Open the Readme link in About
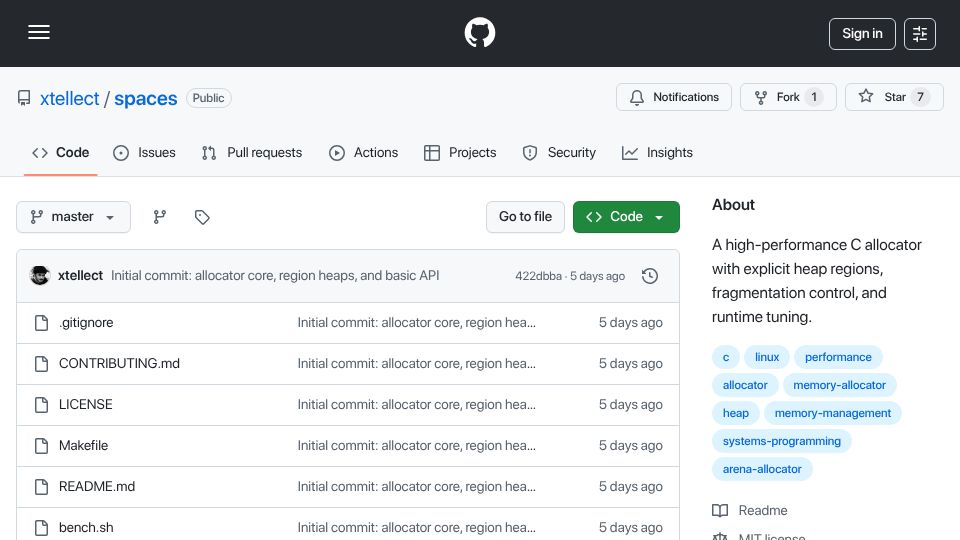The height and width of the screenshot is (540, 960). coord(750,511)
